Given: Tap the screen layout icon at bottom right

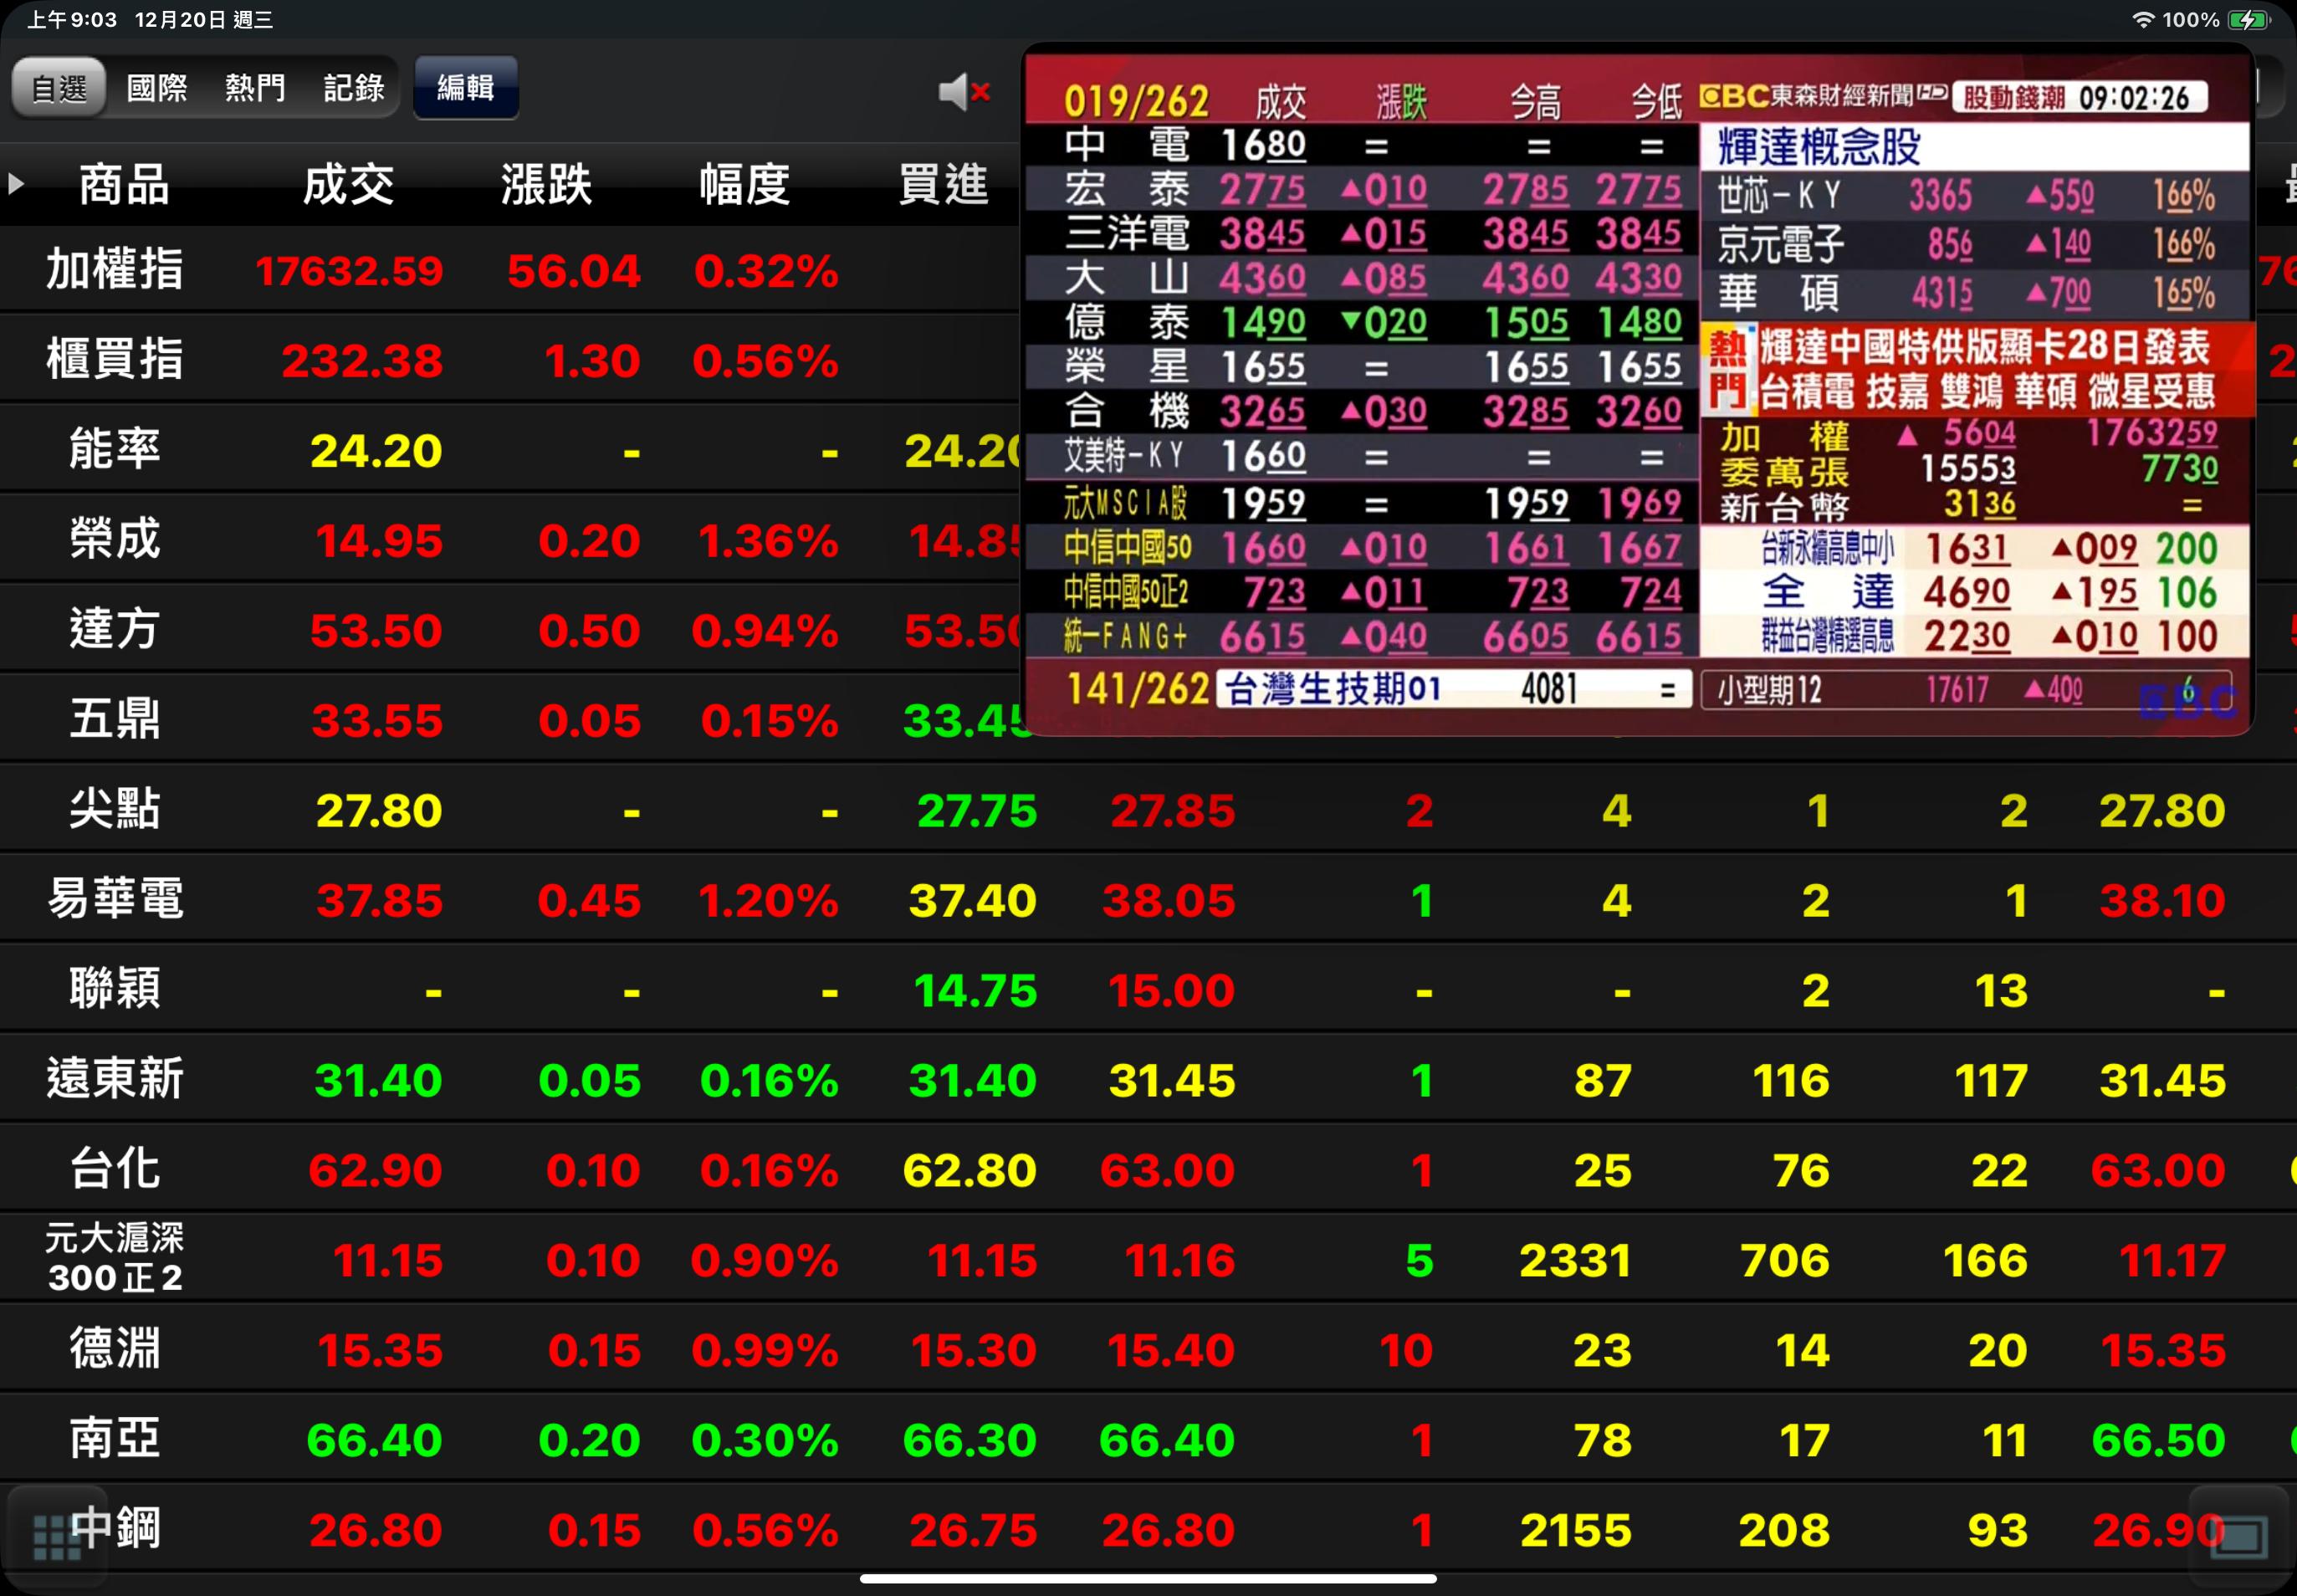Looking at the screenshot, I should pos(2238,1537).
